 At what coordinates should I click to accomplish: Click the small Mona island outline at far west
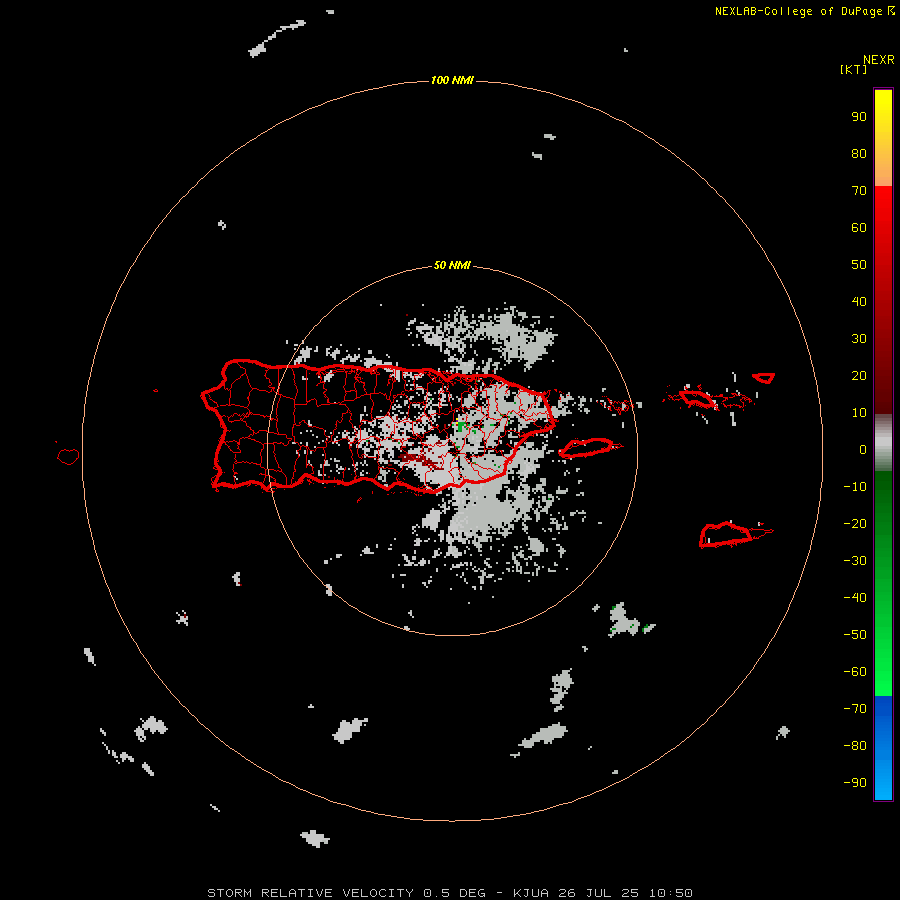point(68,456)
